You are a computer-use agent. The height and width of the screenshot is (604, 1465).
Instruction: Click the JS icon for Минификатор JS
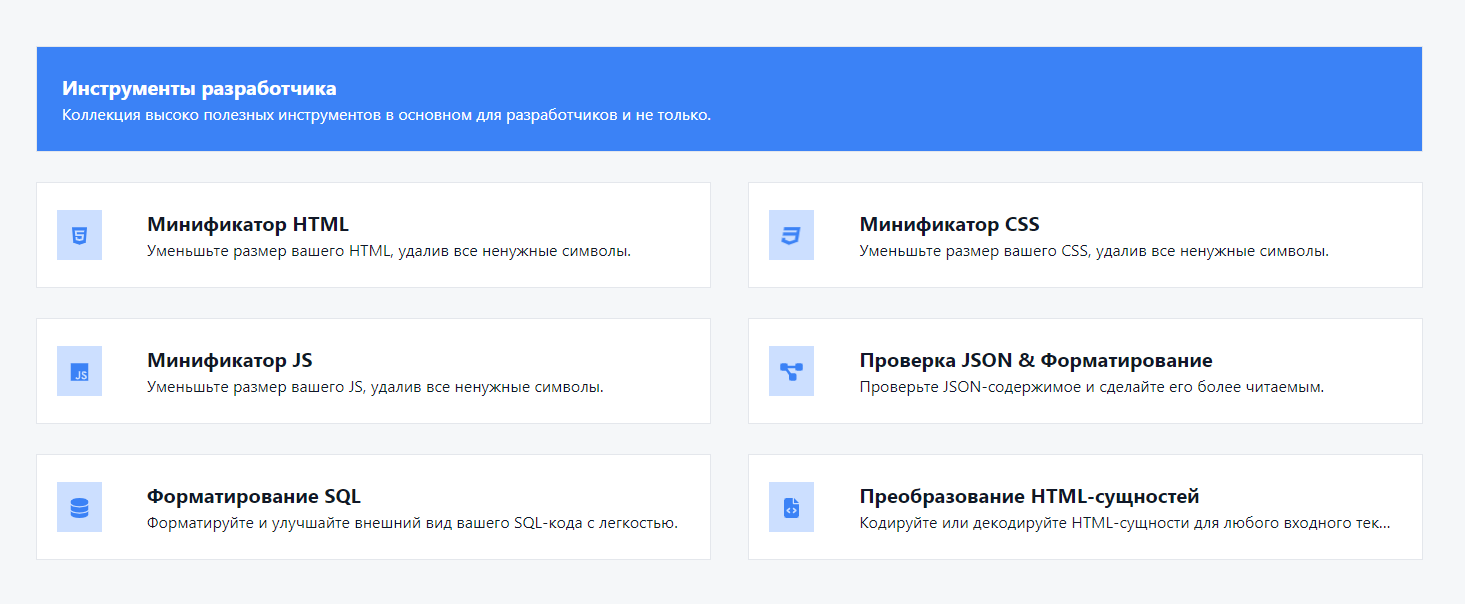(79, 371)
